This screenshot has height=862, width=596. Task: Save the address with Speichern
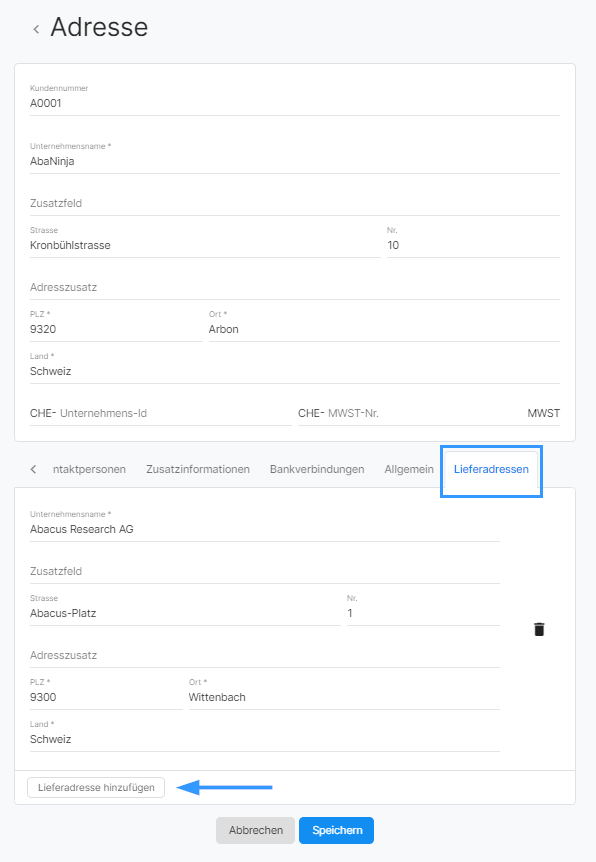(336, 830)
